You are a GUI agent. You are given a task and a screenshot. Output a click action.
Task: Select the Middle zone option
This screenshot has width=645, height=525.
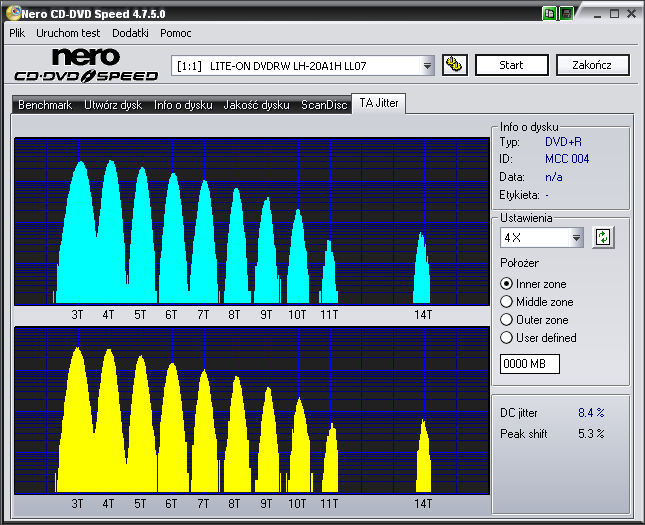click(507, 302)
